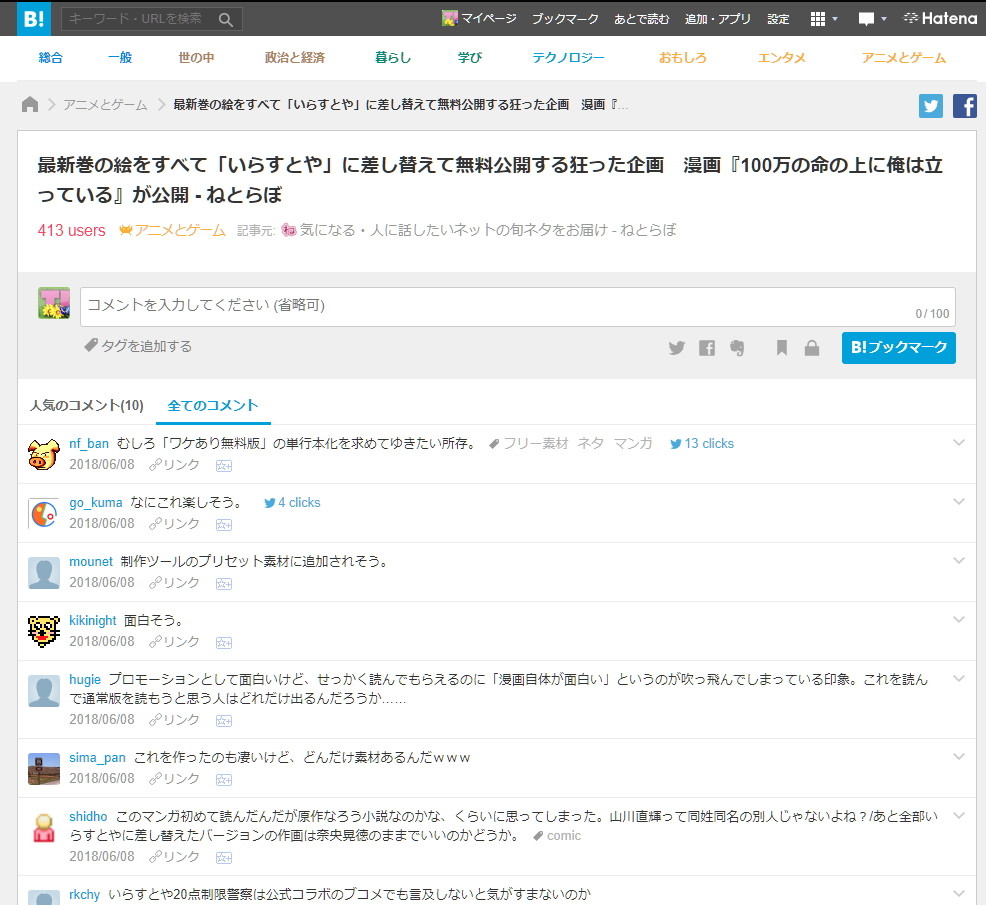Expand hugie comment options chevron
The image size is (986, 905).
(x=959, y=679)
